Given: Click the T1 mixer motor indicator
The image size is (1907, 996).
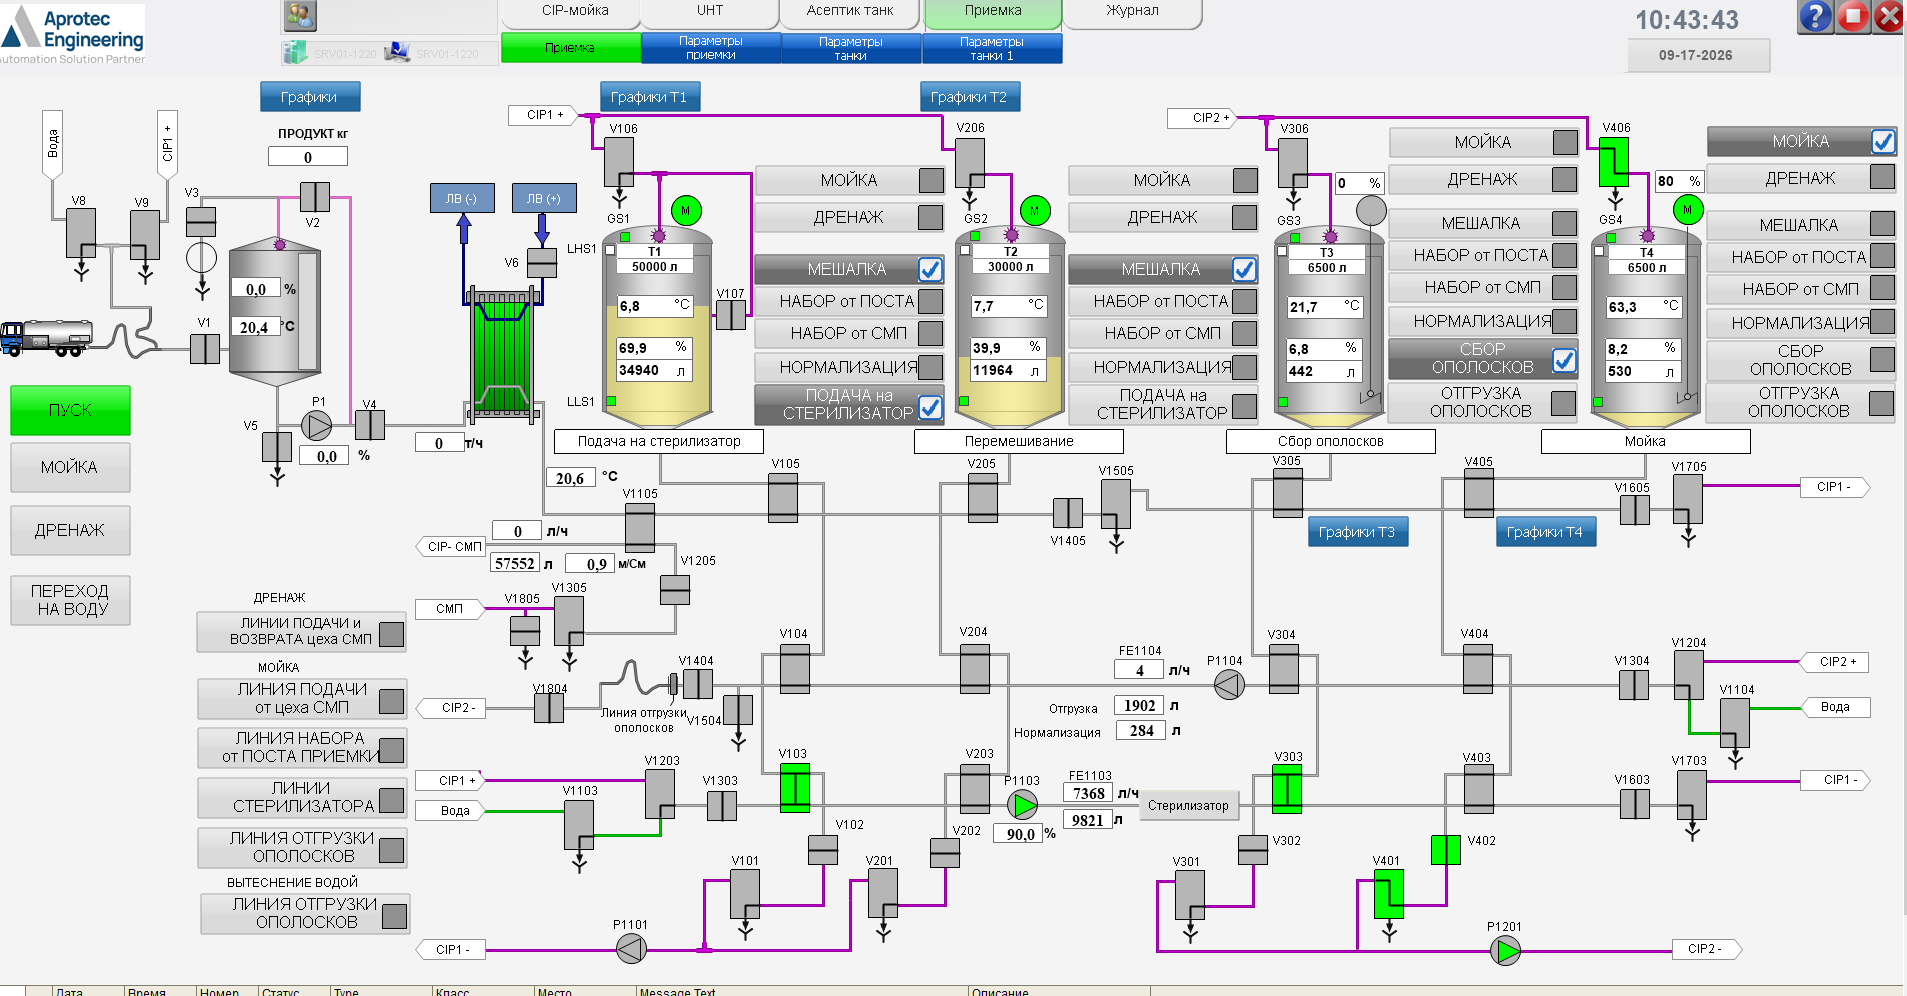Looking at the screenshot, I should (x=686, y=210).
